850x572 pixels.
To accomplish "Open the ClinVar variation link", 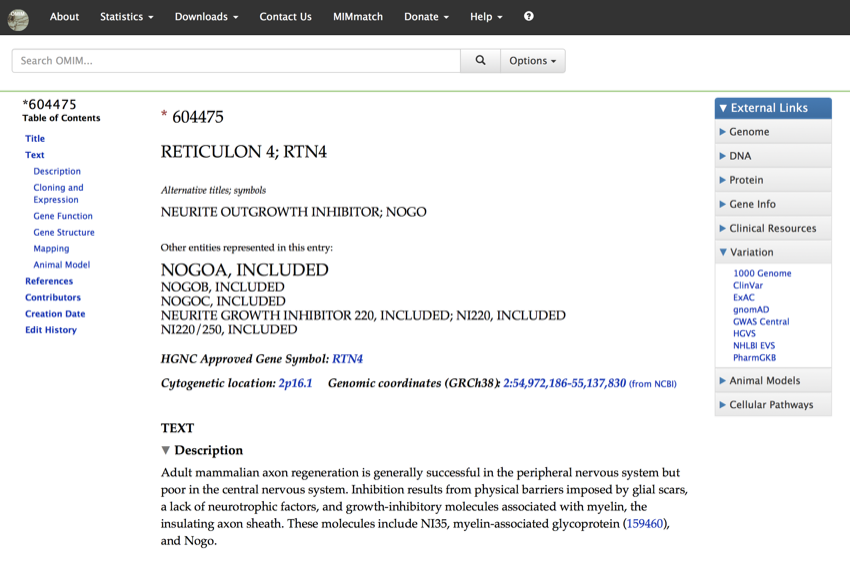I will [747, 286].
